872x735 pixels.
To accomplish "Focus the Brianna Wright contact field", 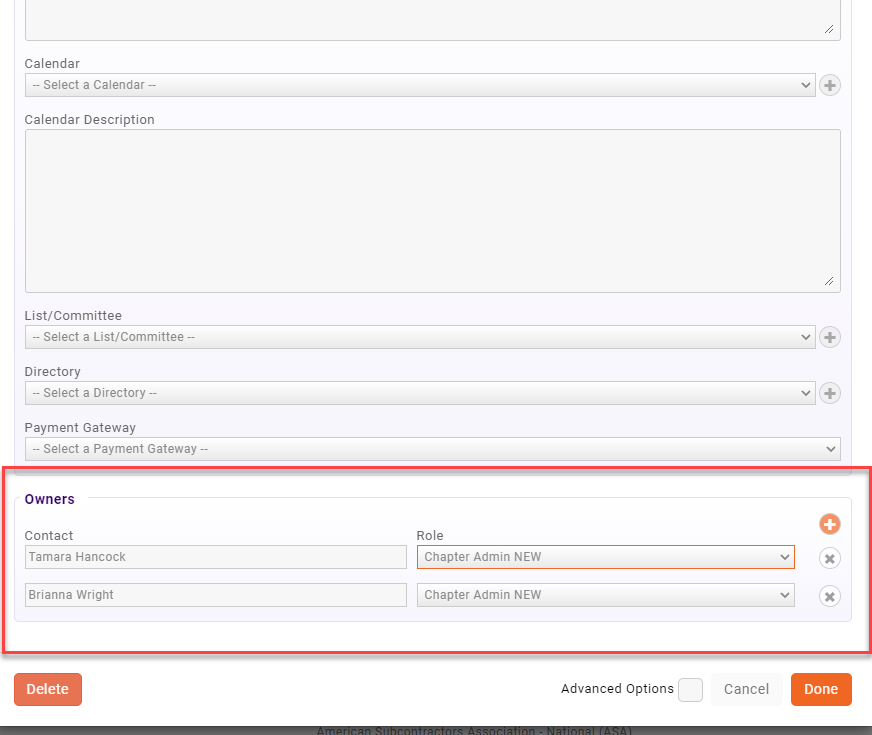I will [x=215, y=595].
